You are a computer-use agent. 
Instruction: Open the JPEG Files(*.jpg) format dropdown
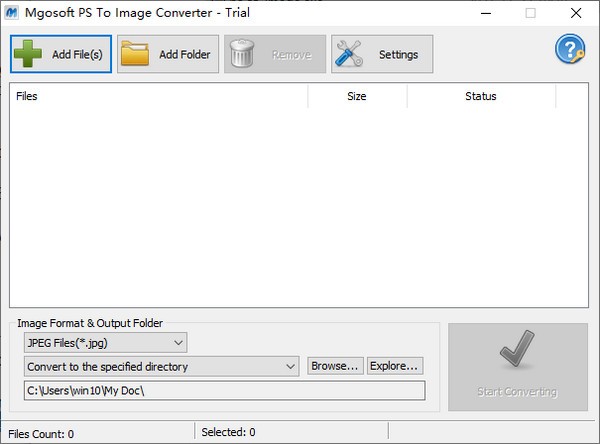pyautogui.click(x=106, y=343)
